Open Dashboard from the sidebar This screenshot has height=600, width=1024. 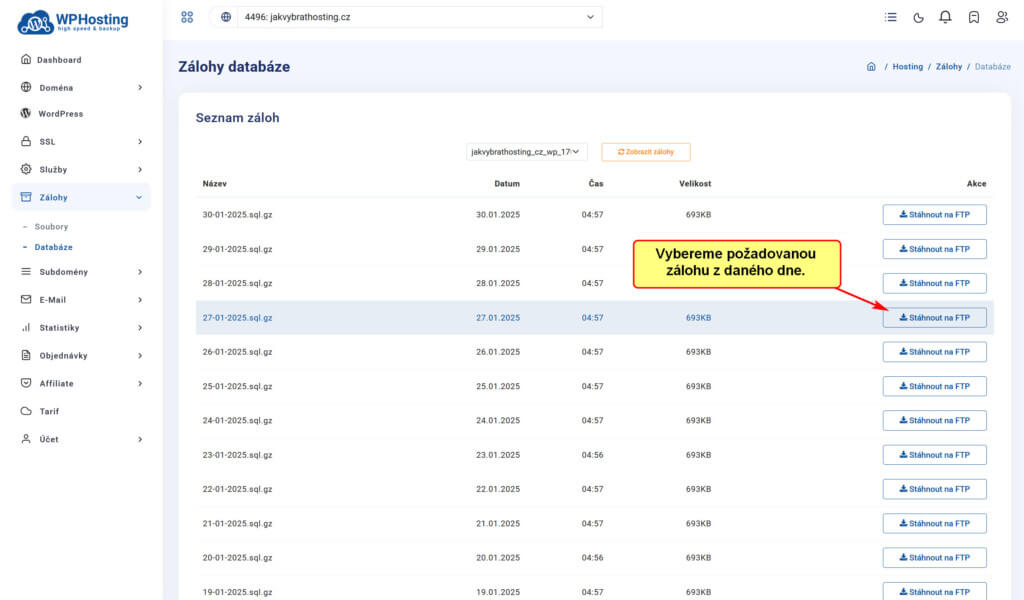58,60
